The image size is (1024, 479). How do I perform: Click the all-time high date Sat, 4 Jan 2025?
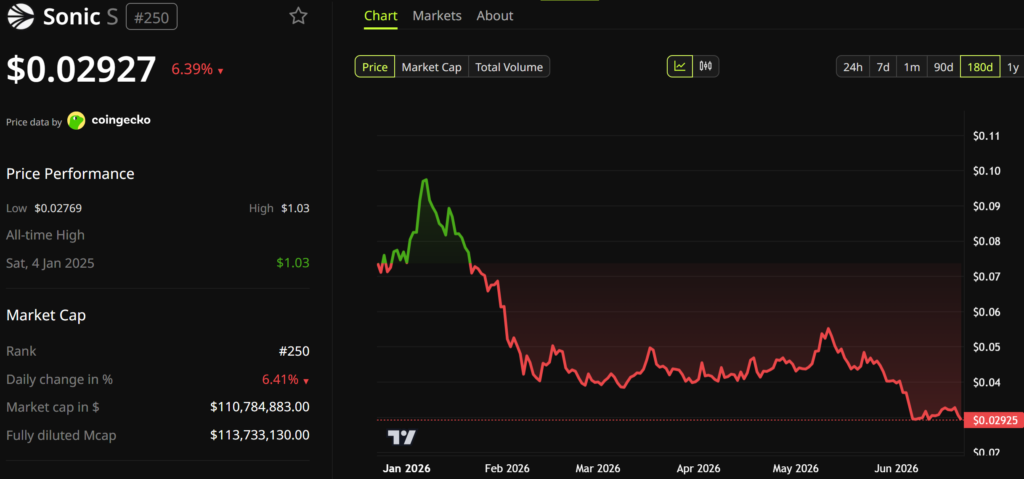(x=50, y=263)
